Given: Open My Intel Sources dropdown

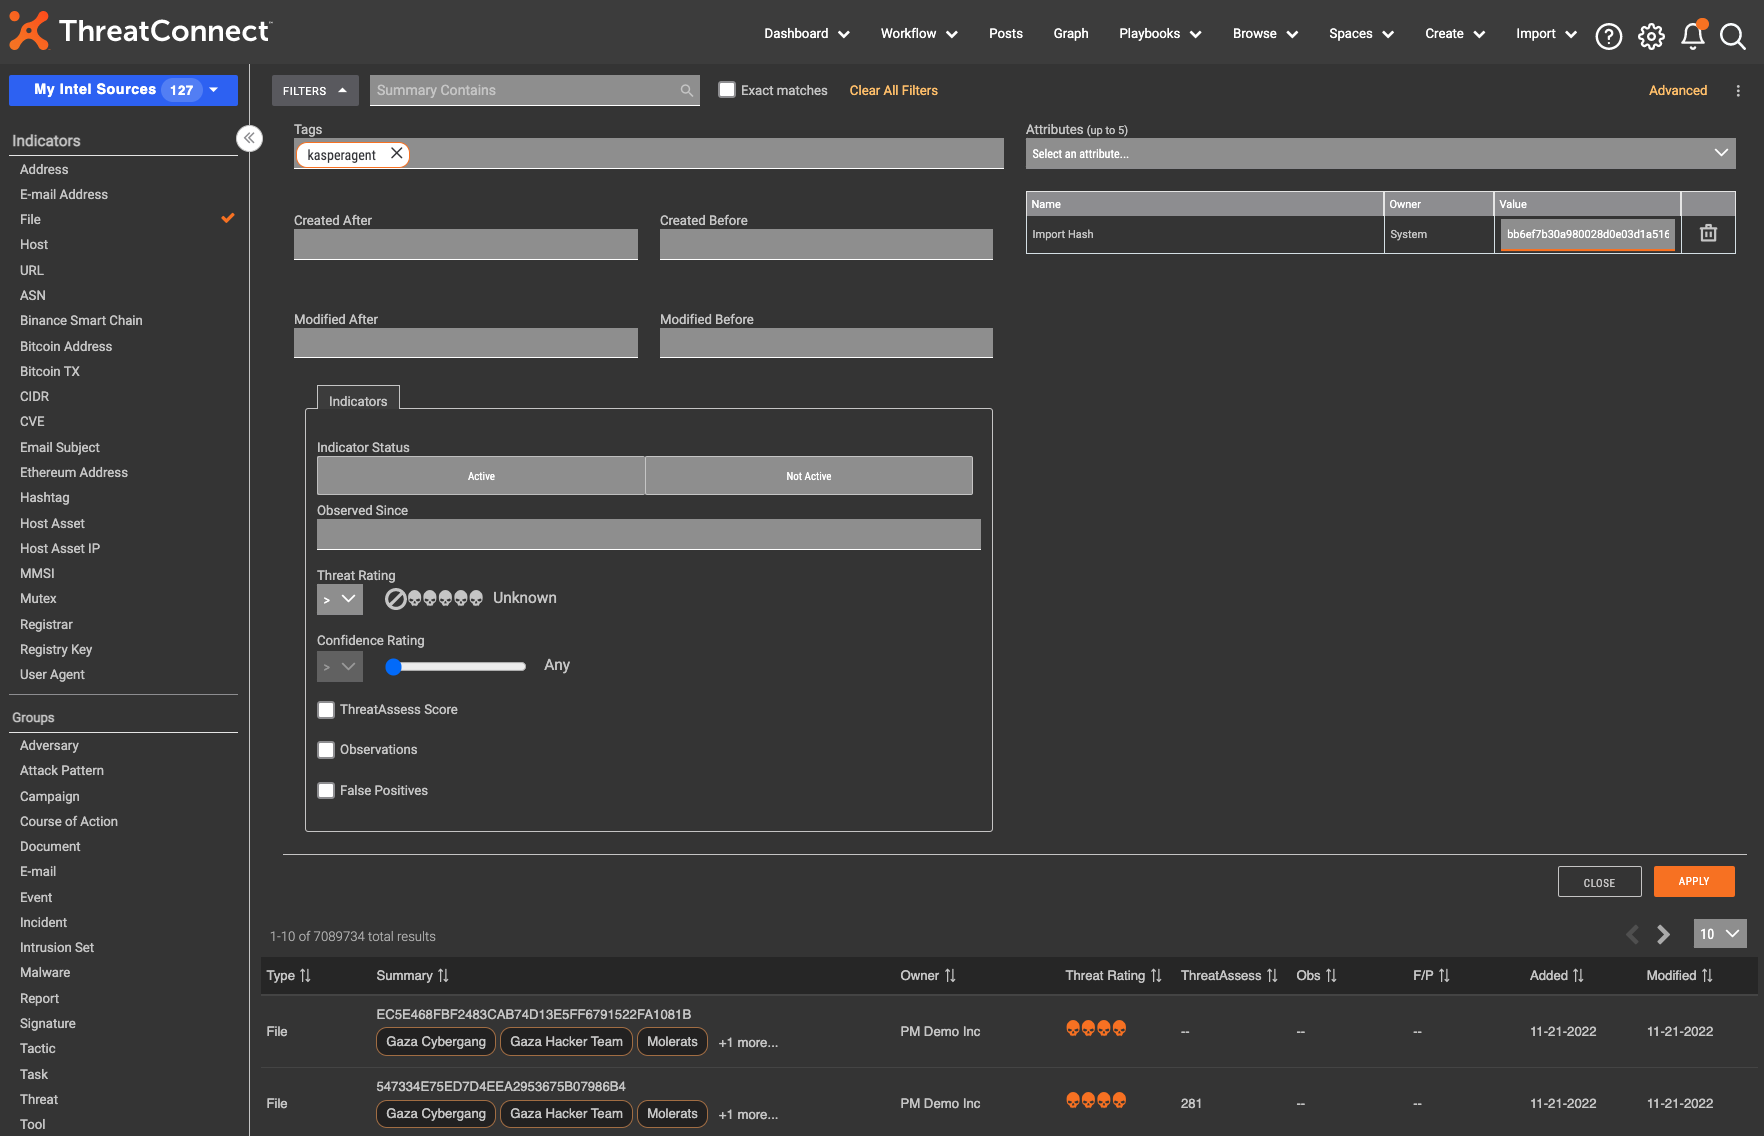Looking at the screenshot, I should (x=123, y=89).
